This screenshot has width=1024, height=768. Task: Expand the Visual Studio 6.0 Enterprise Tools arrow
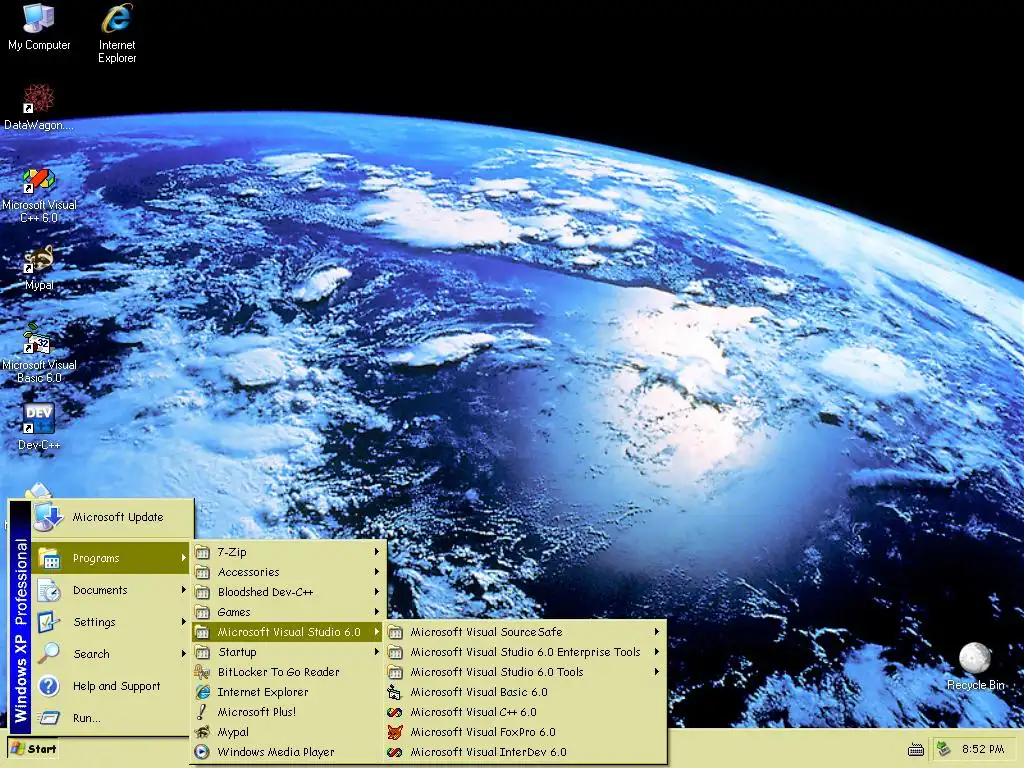coord(656,652)
